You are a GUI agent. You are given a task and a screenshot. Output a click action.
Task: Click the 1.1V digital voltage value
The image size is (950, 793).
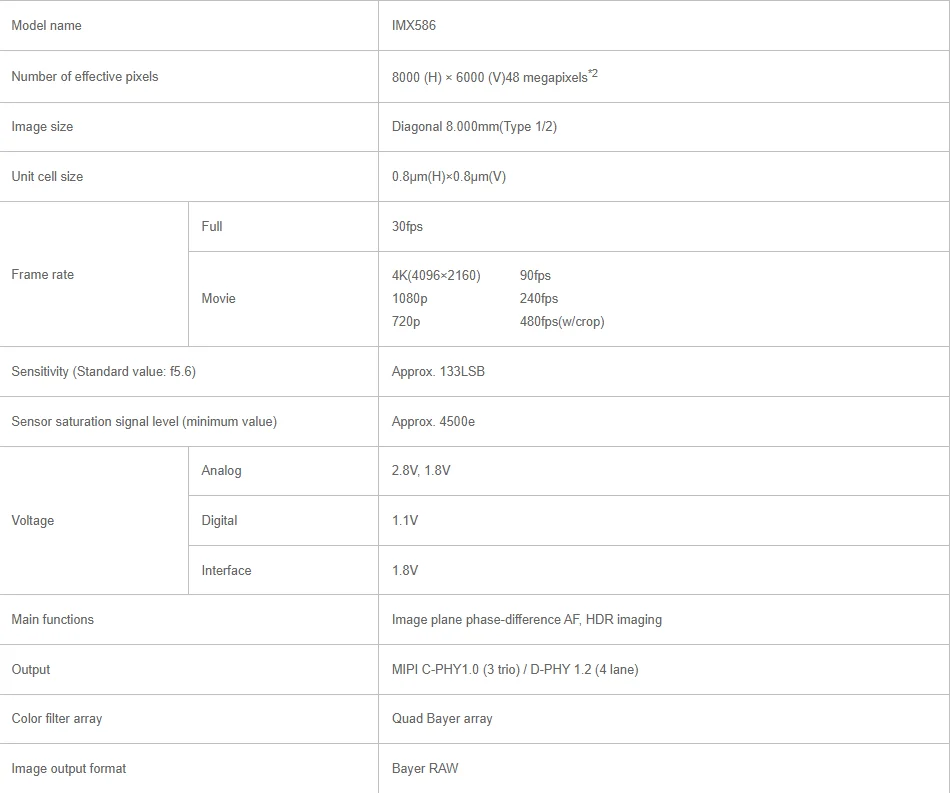pos(405,521)
